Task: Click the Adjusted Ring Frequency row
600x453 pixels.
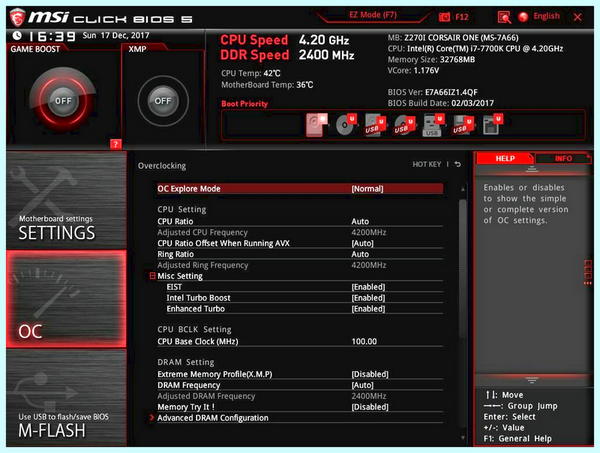Action: 300,265
